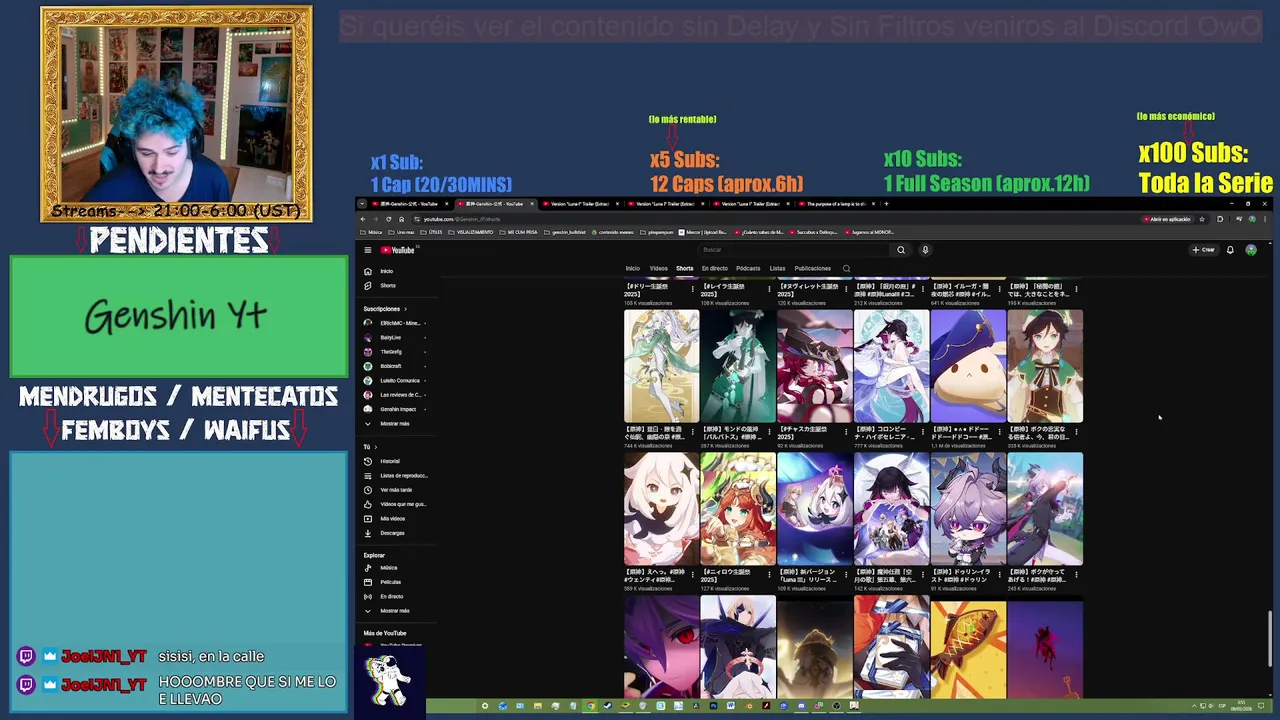Go back in the browser
This screenshot has height=720, width=1280.
point(362,219)
